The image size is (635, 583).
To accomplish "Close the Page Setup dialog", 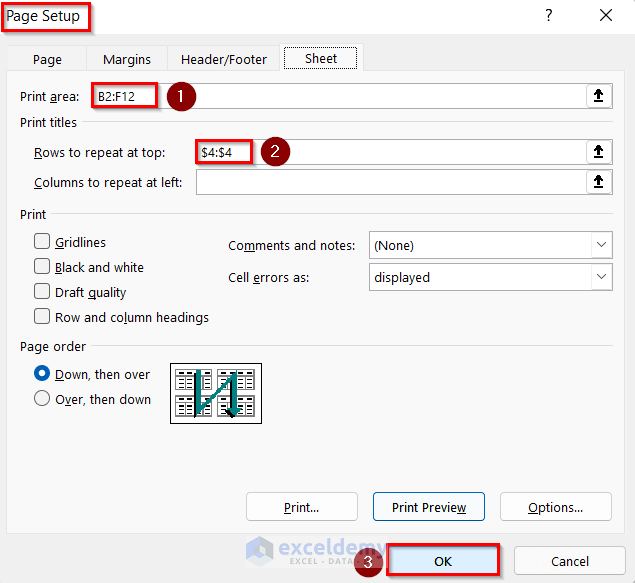I will [606, 16].
